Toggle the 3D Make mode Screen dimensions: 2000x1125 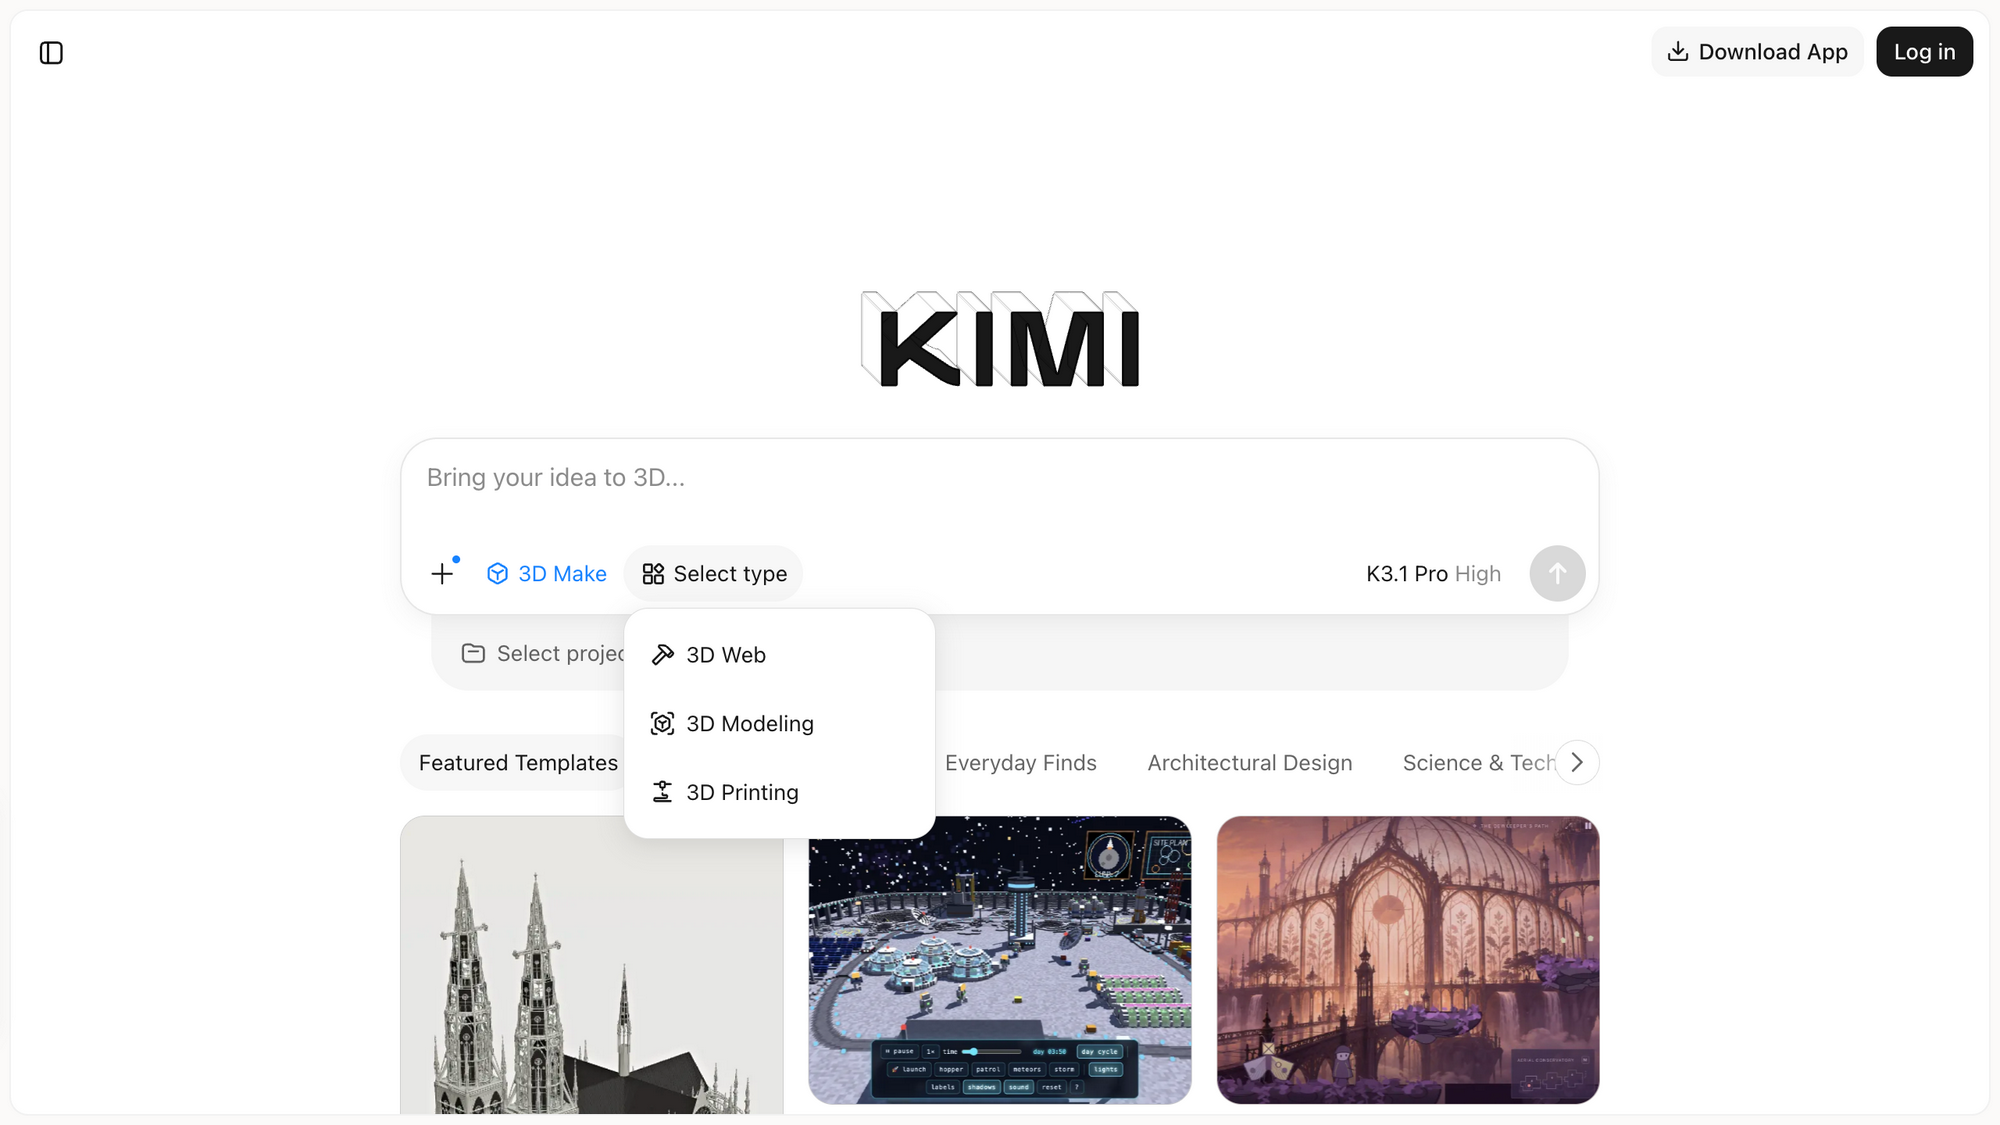pyautogui.click(x=546, y=574)
